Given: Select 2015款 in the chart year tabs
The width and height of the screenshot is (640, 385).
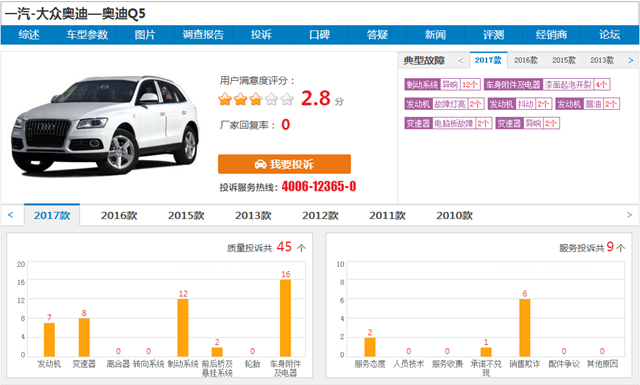Looking at the screenshot, I should tap(186, 216).
